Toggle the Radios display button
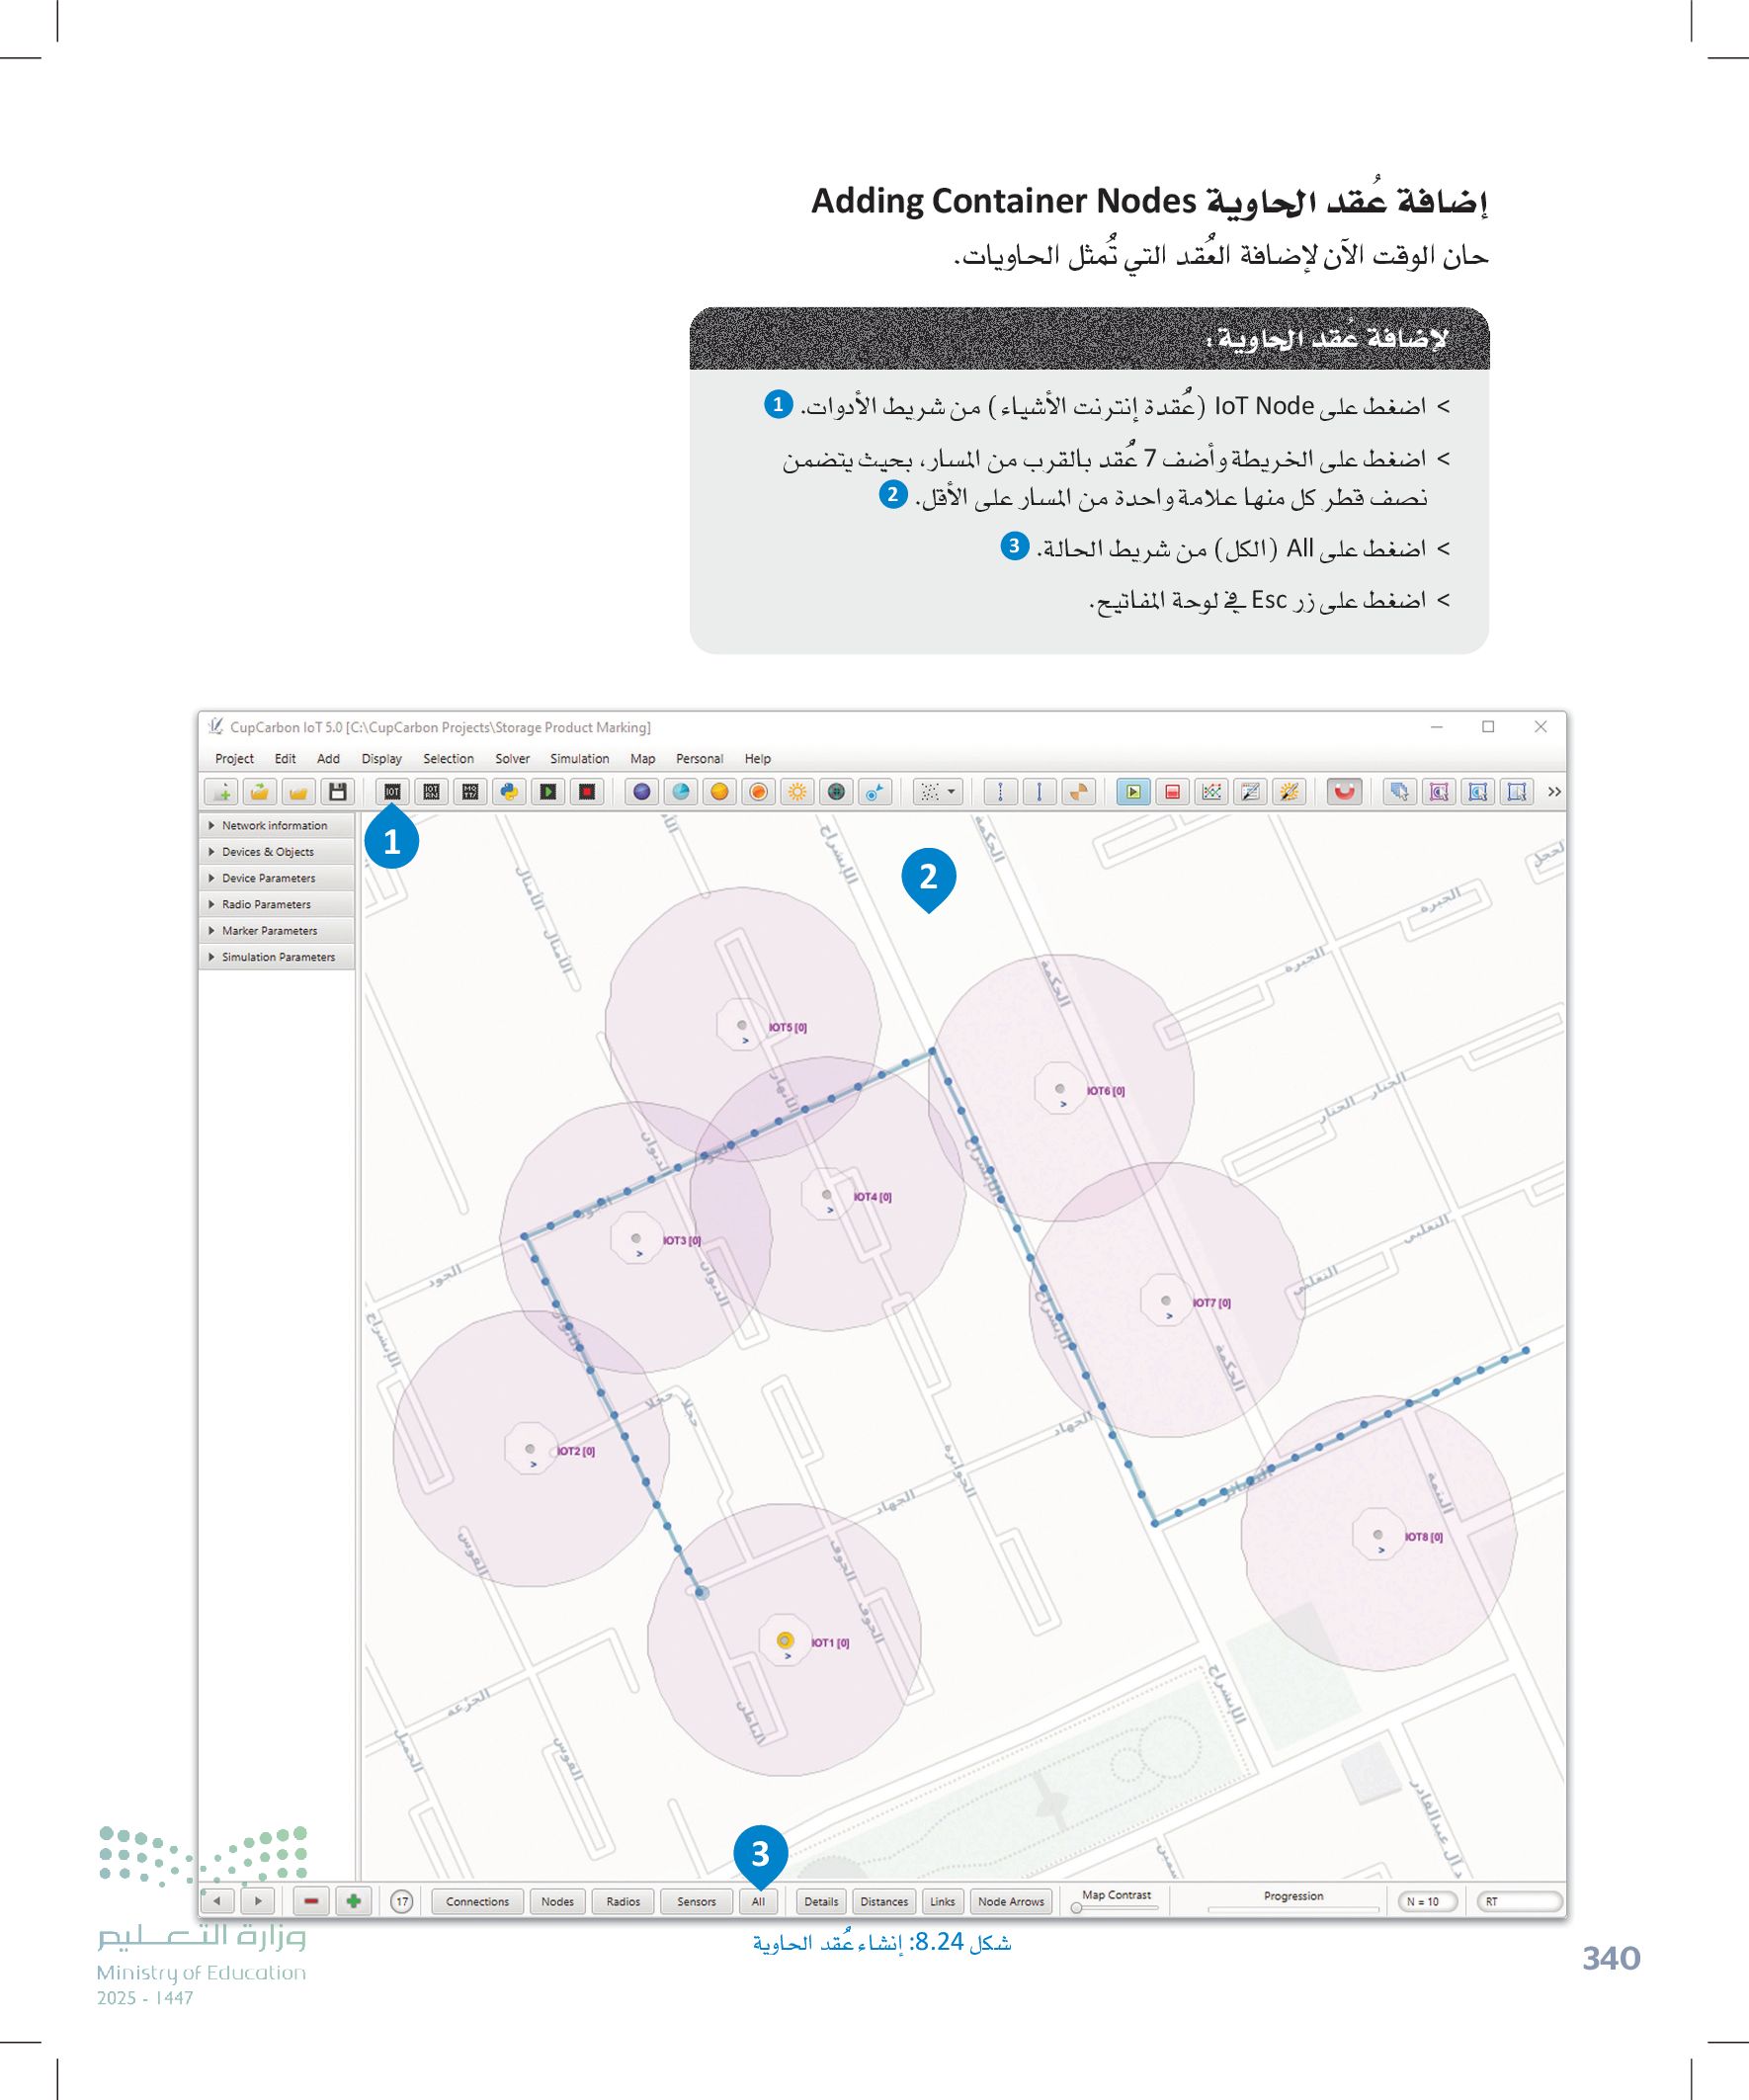1749x2100 pixels. [x=623, y=1902]
